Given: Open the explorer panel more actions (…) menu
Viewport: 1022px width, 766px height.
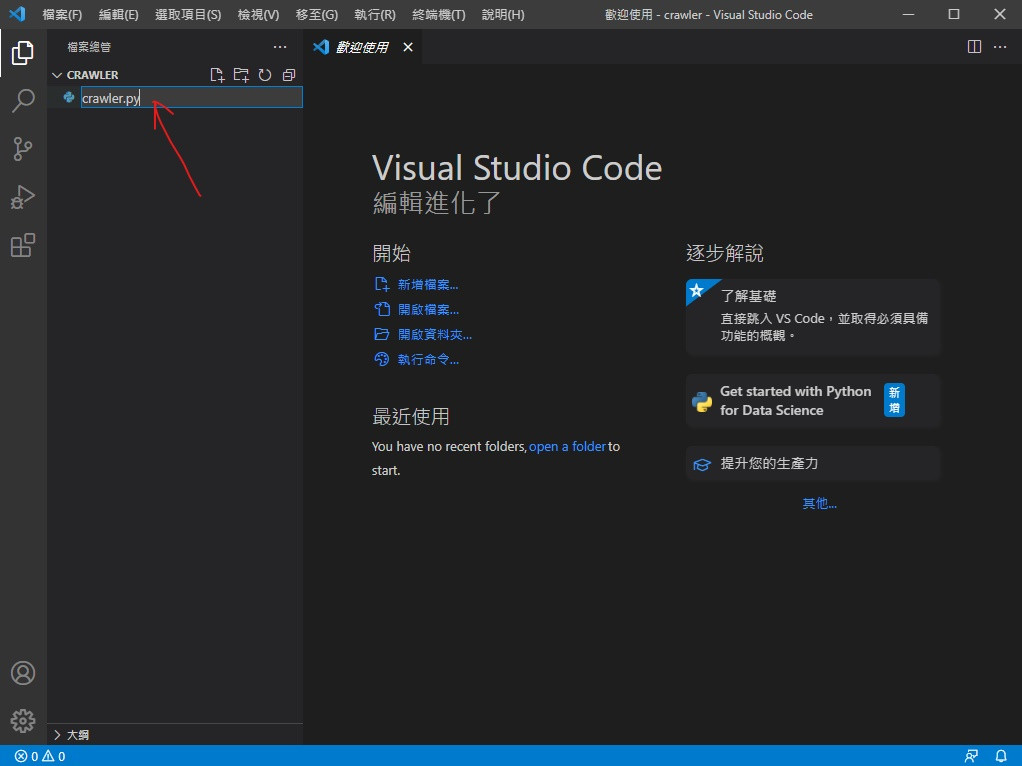Looking at the screenshot, I should (x=280, y=47).
